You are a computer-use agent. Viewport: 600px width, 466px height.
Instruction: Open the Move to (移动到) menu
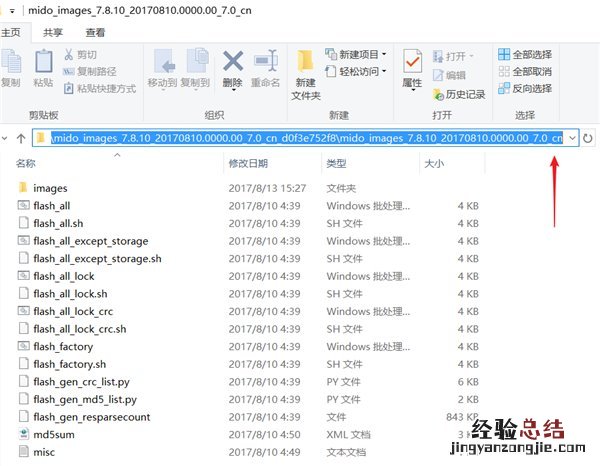coord(163,69)
